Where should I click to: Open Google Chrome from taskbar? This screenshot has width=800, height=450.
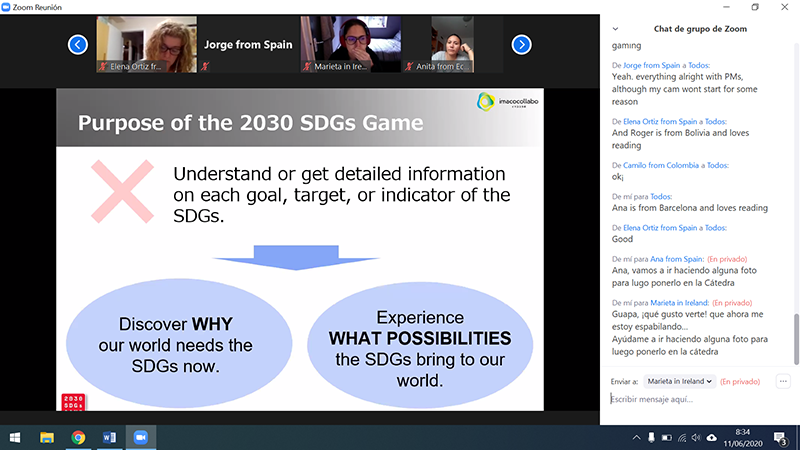click(x=78, y=438)
